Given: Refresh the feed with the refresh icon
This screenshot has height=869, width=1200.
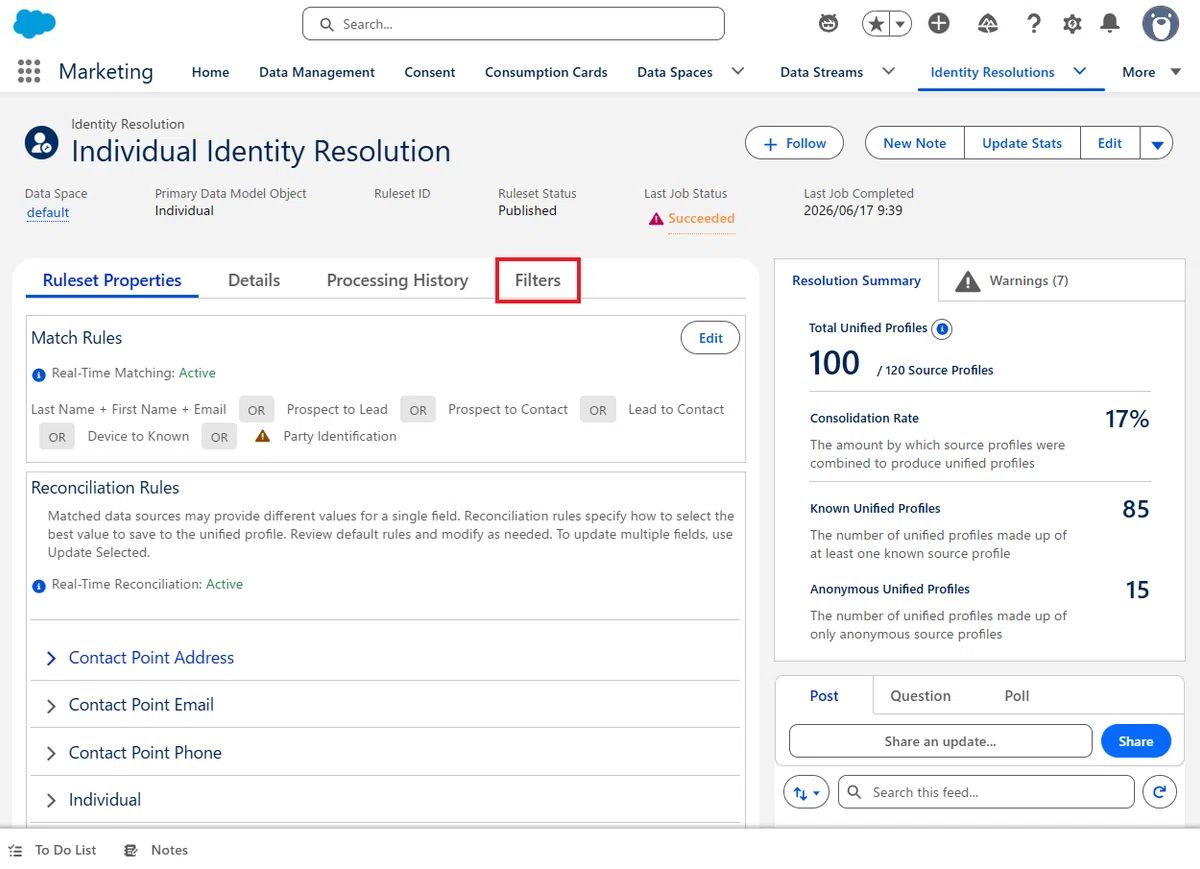Looking at the screenshot, I should (x=1159, y=792).
